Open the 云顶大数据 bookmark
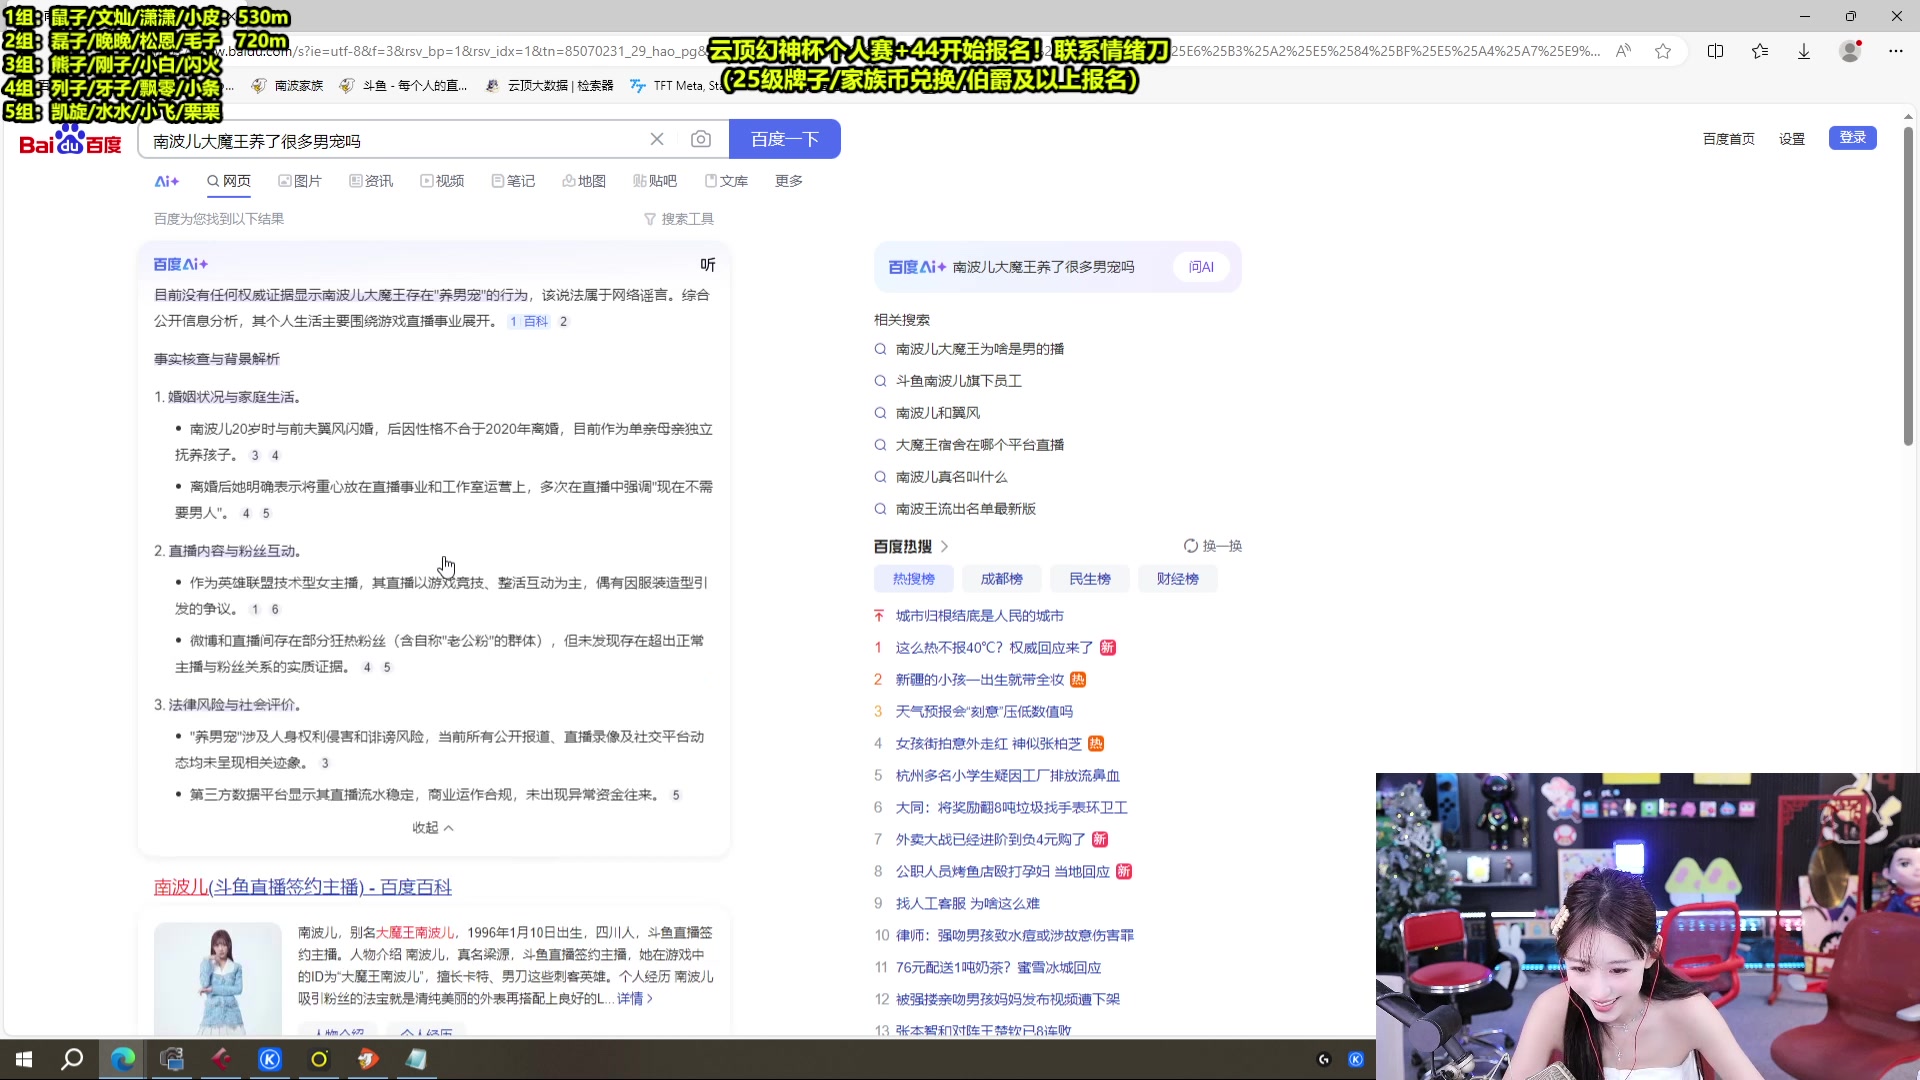Image resolution: width=1920 pixels, height=1080 pixels. click(x=550, y=86)
